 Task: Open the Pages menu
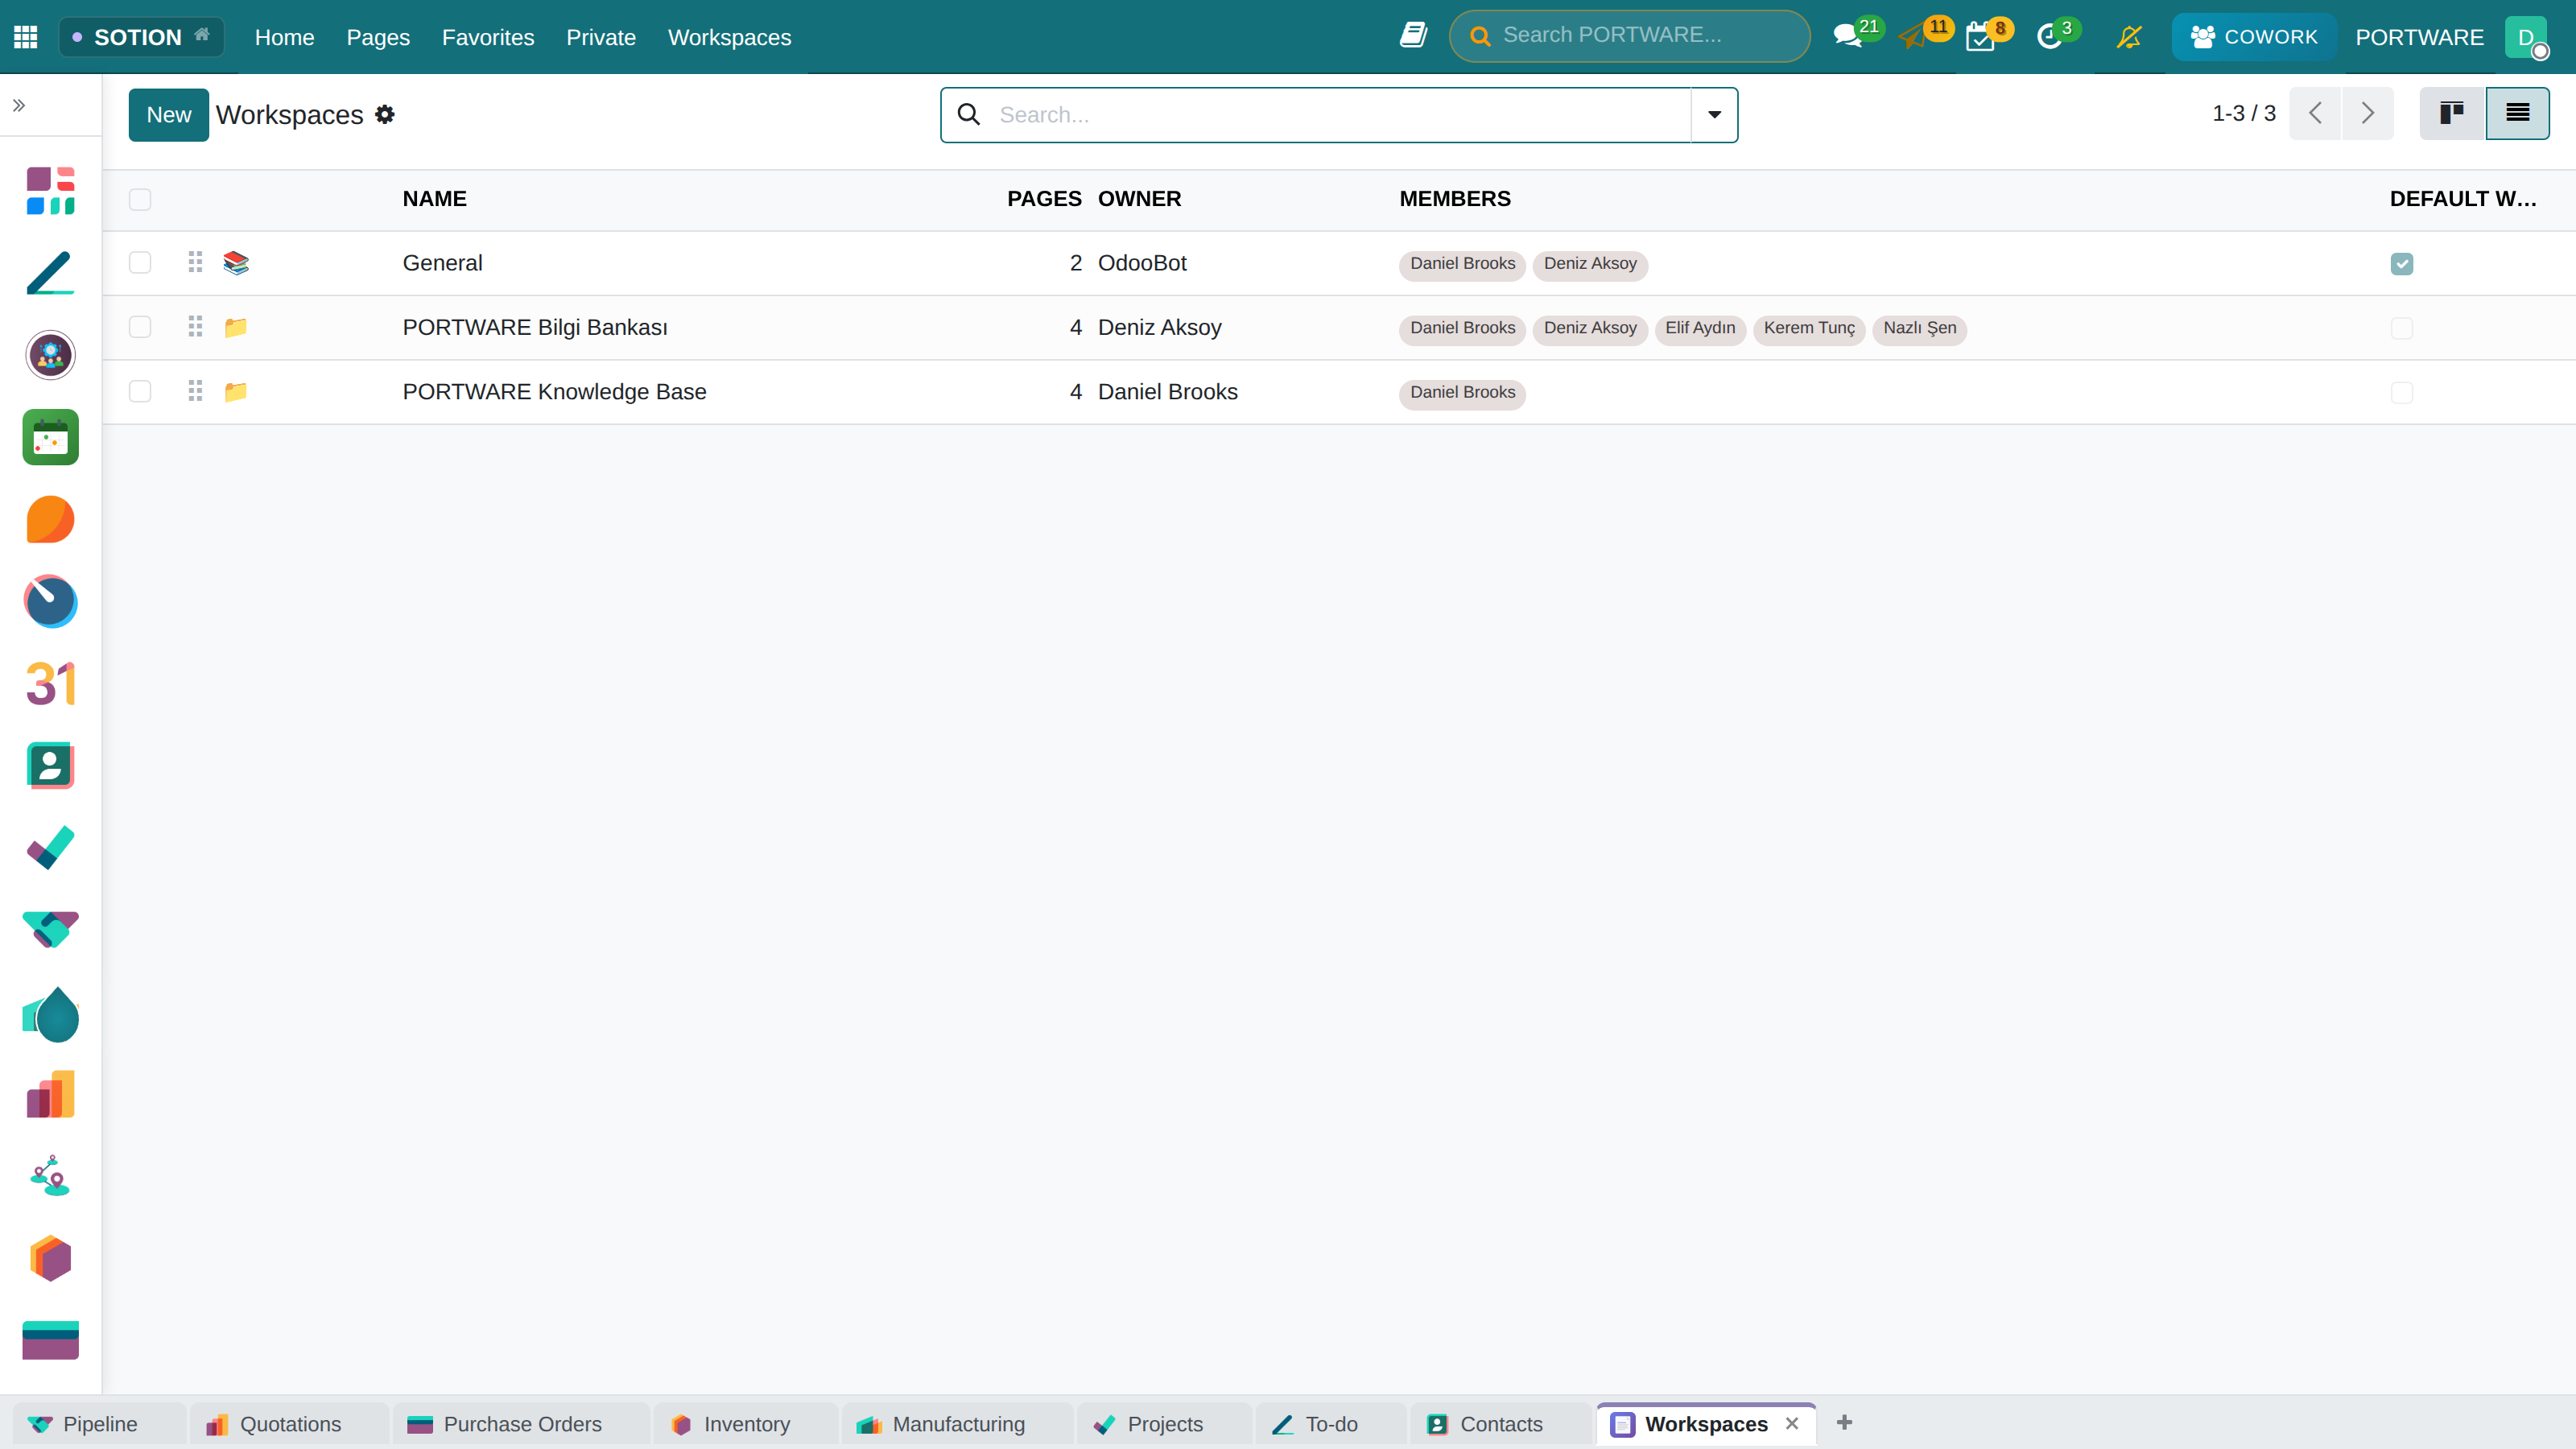(378, 37)
